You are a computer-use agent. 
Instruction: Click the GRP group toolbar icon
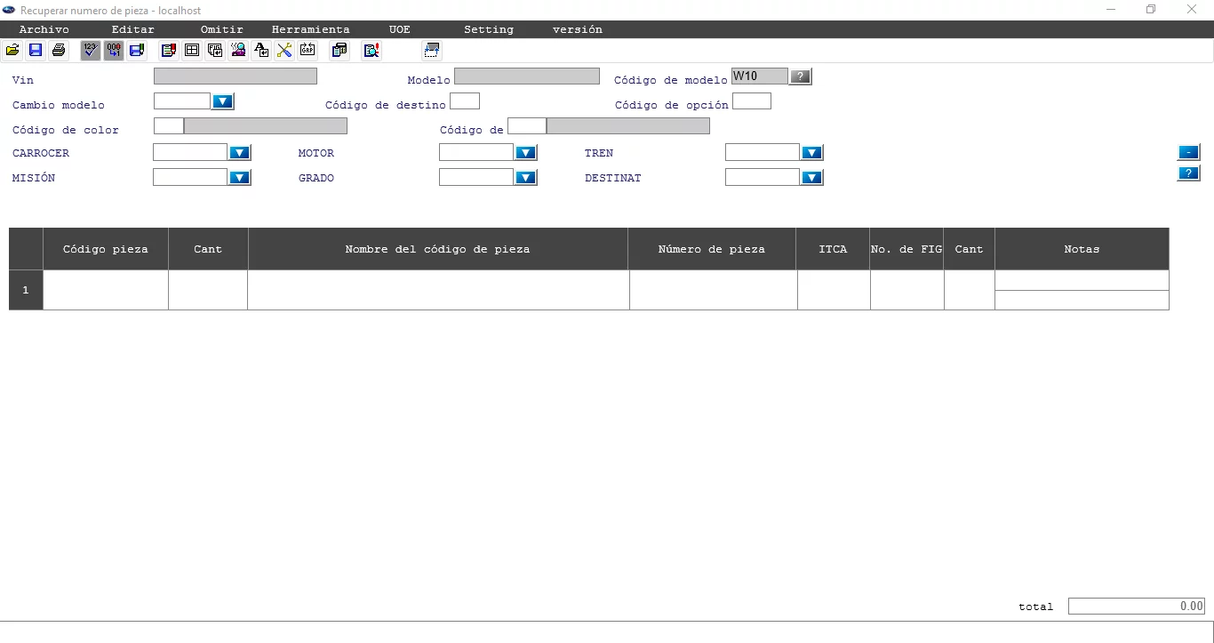(307, 50)
